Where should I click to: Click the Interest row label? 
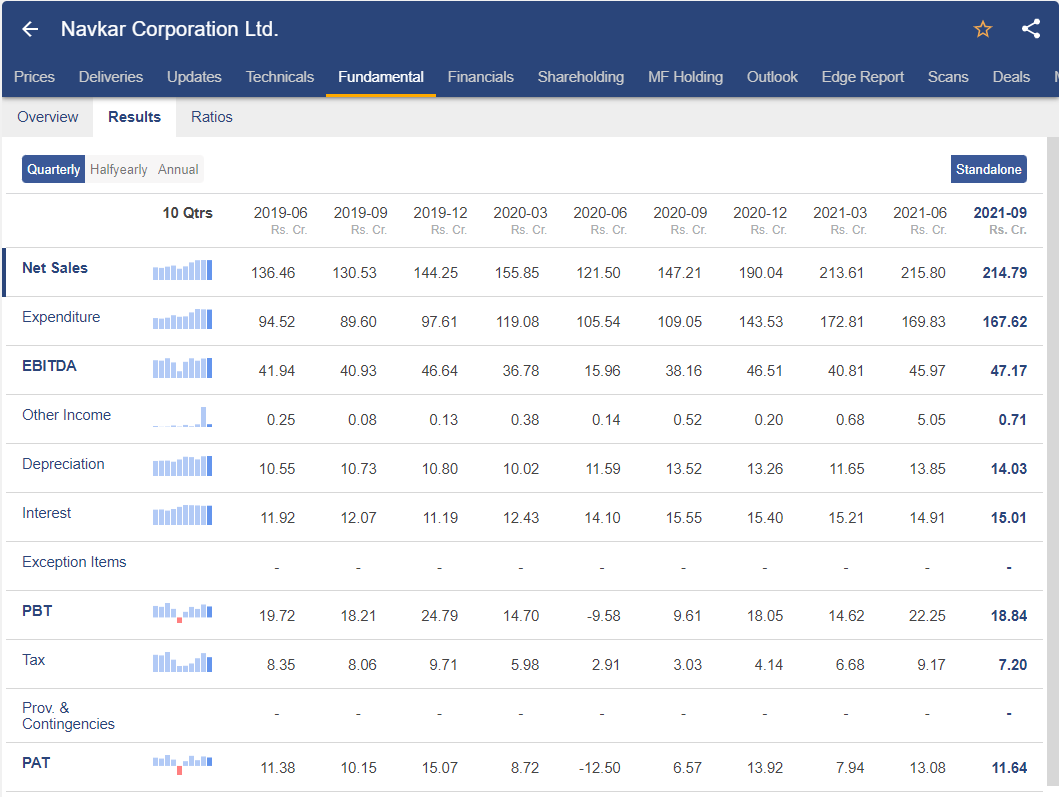46,513
